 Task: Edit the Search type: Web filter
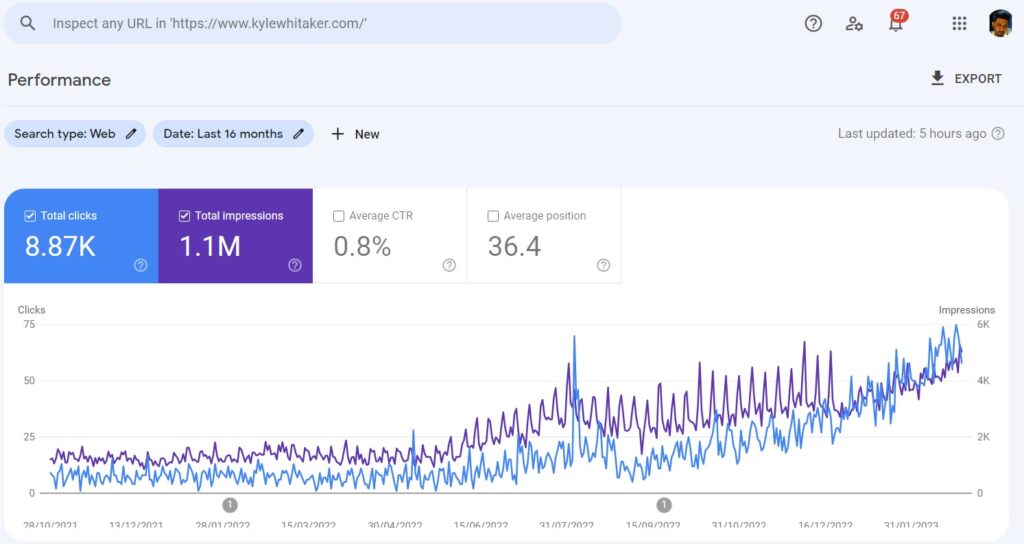75,134
